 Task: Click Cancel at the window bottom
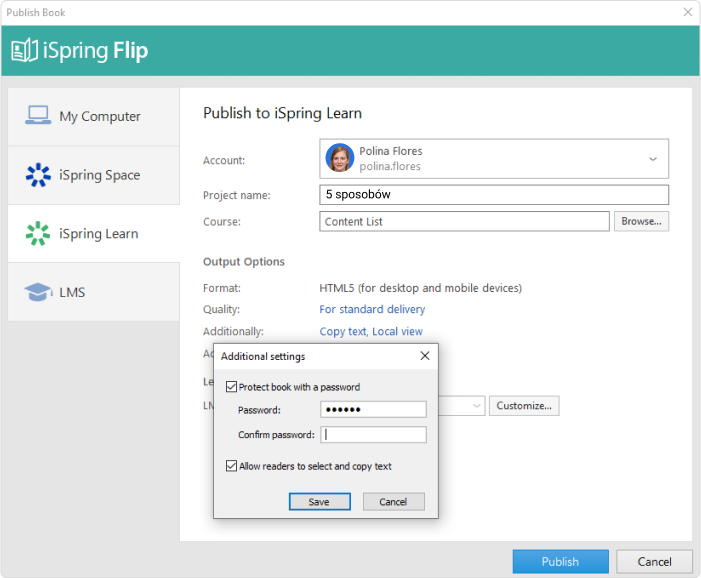pyautogui.click(x=654, y=561)
